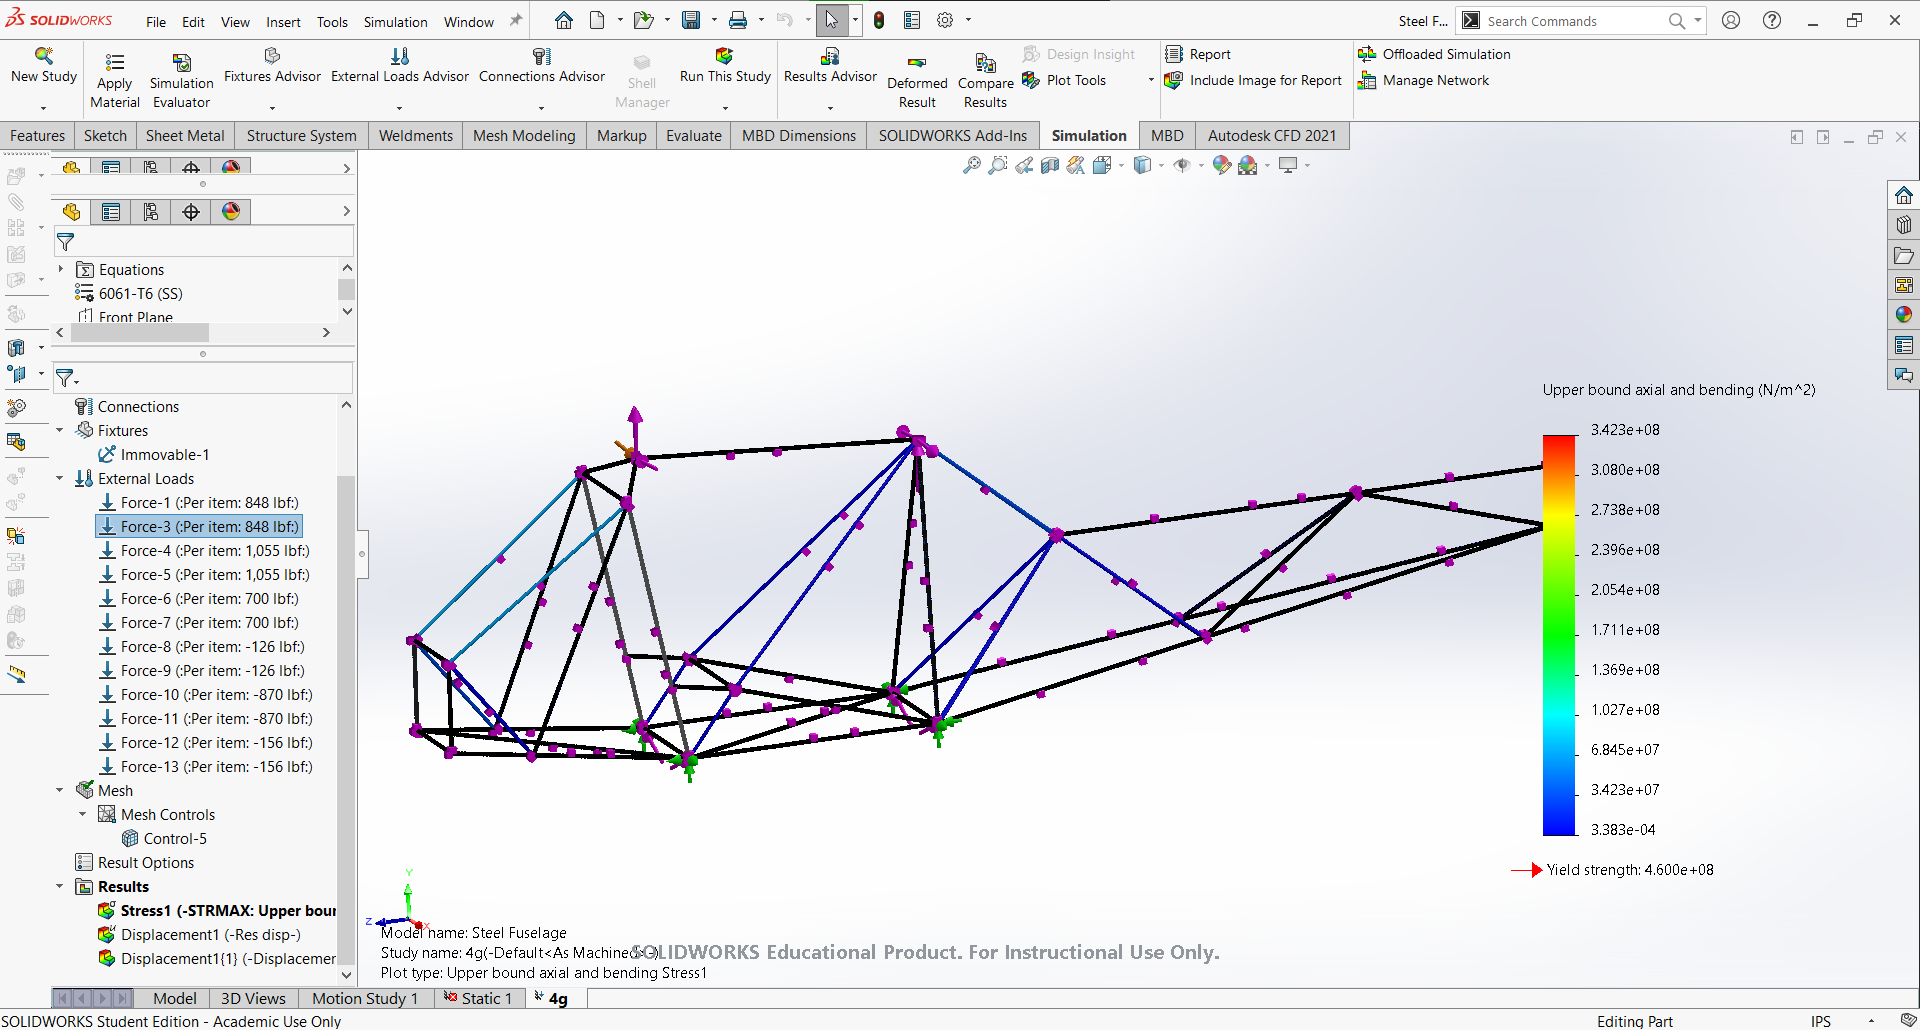Switch to the Weldments tab
Image resolution: width=1920 pixels, height=1030 pixels.
pos(416,136)
